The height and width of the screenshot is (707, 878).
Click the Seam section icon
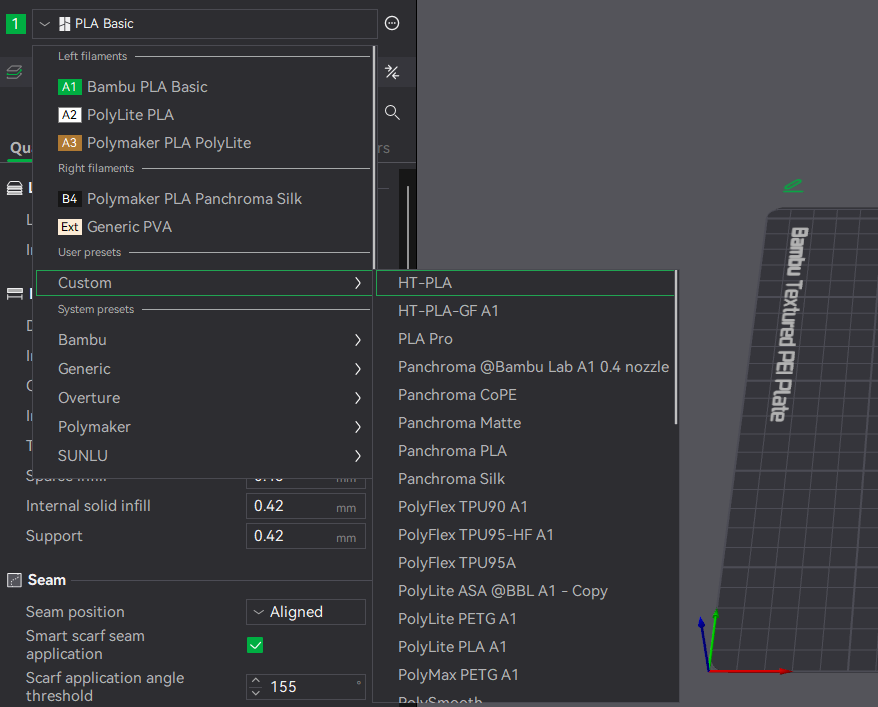coord(15,580)
